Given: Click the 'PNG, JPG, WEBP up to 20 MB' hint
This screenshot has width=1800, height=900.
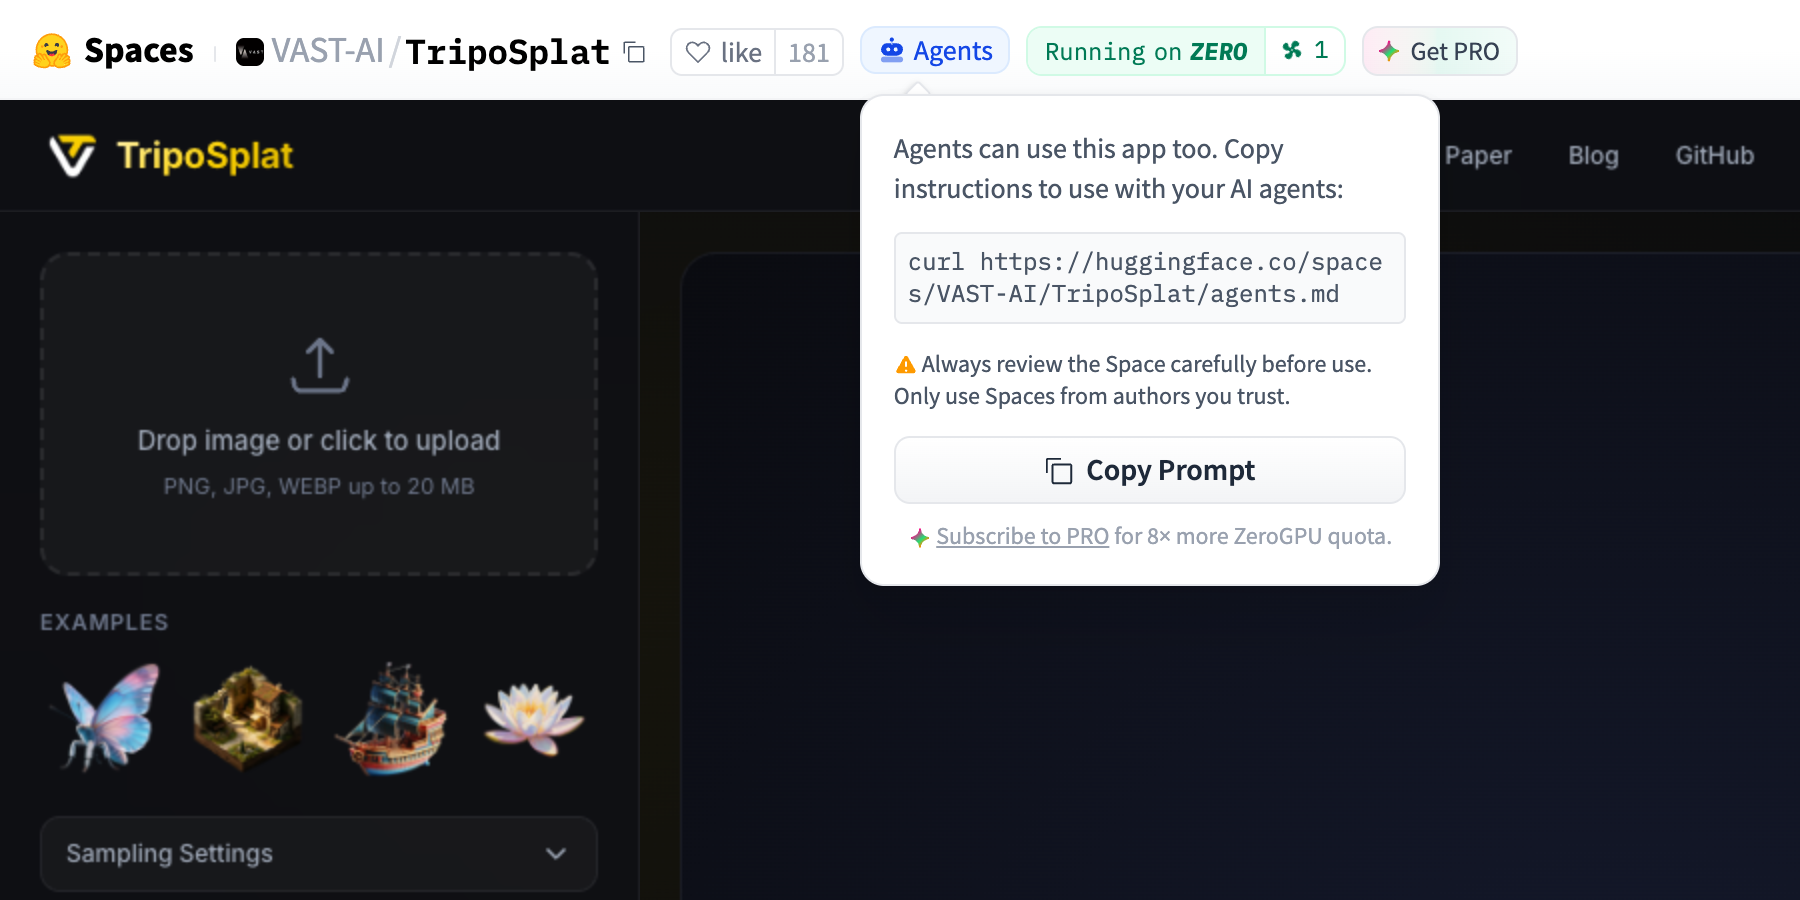Looking at the screenshot, I should (x=319, y=487).
